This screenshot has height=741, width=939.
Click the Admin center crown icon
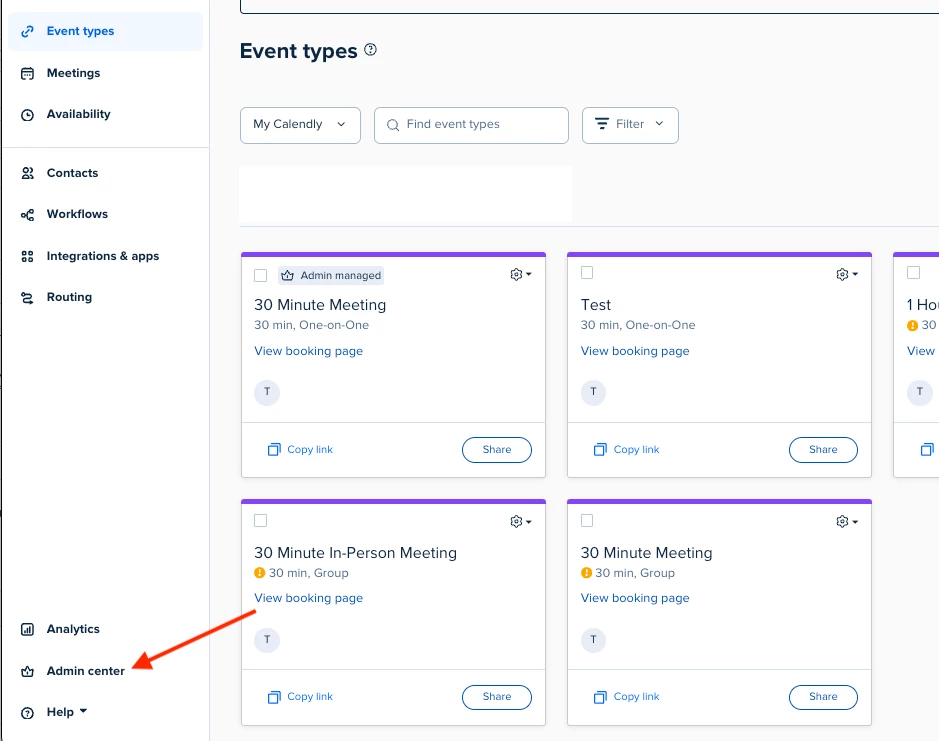(28, 672)
